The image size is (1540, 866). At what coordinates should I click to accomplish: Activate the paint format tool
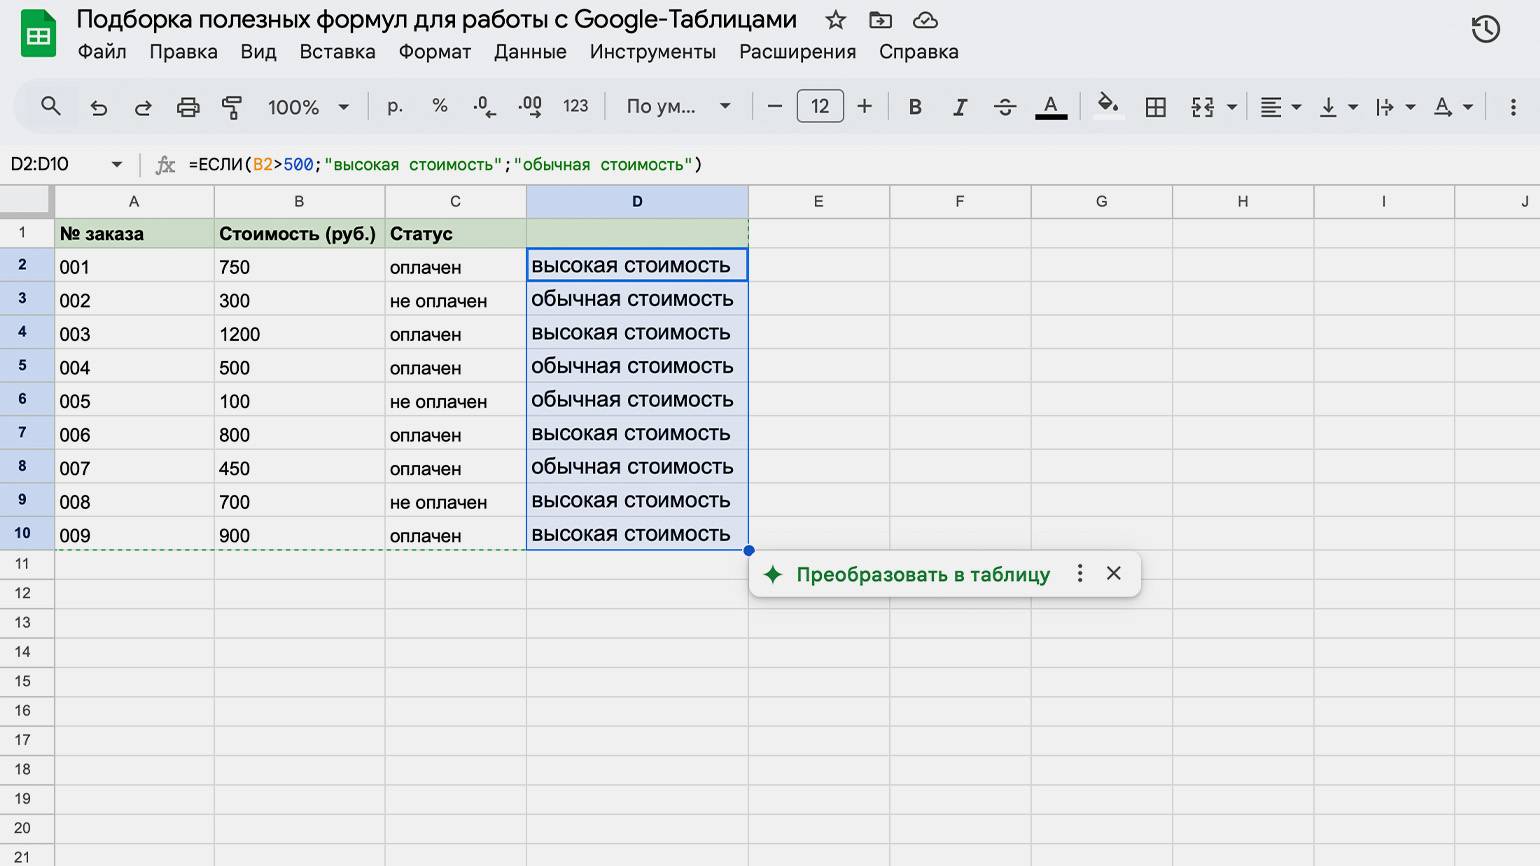[232, 107]
